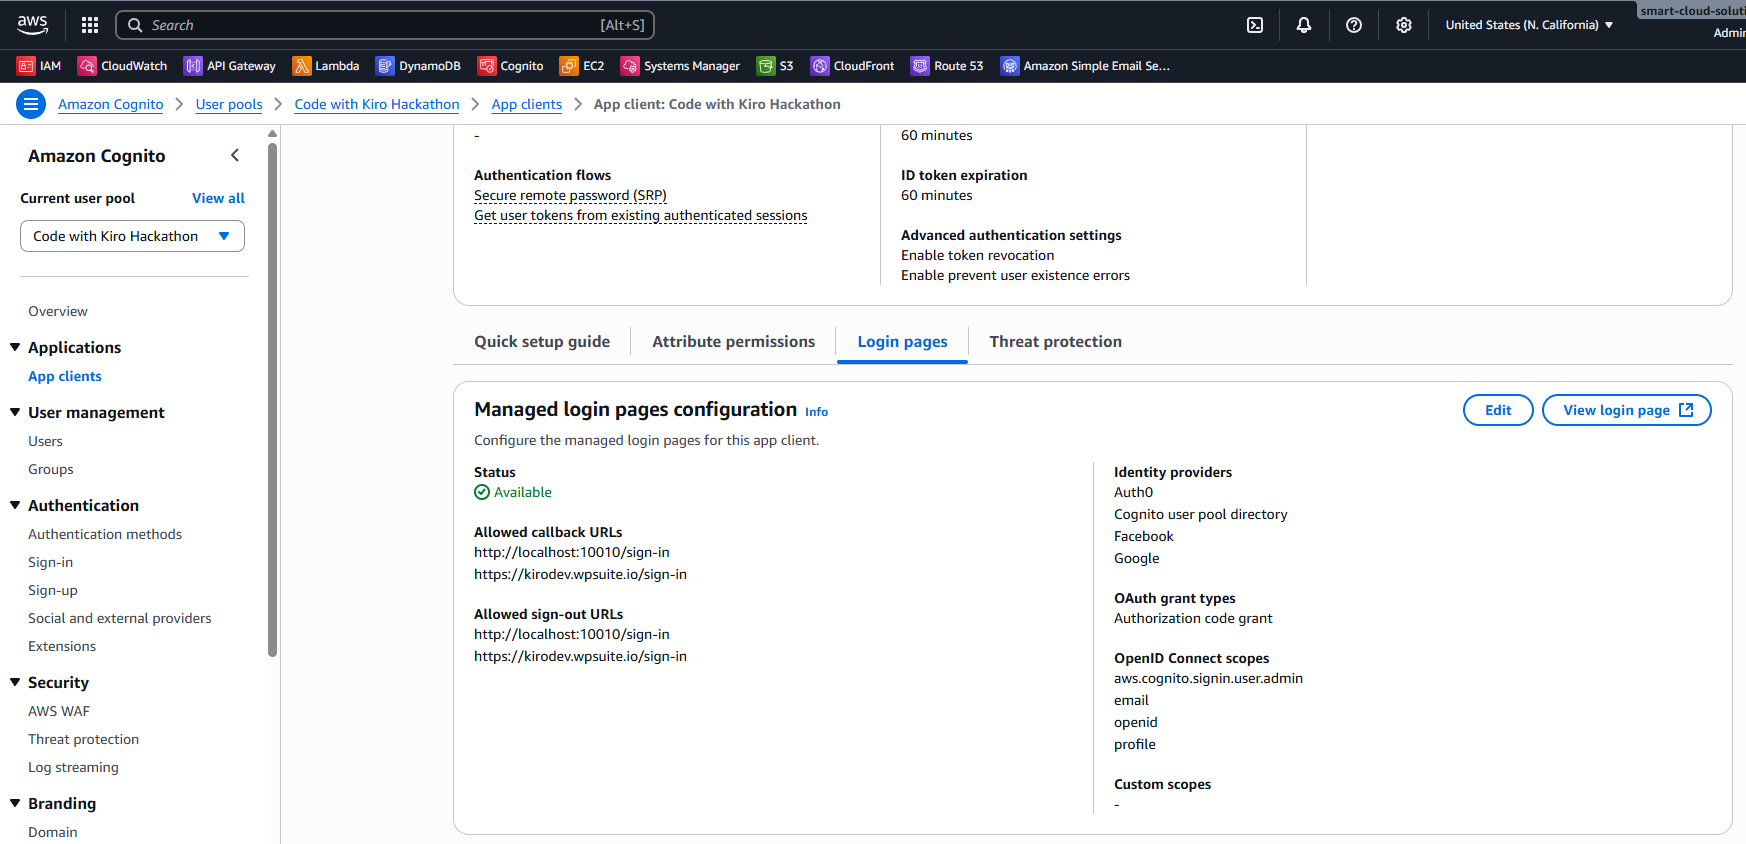
Task: Switch to the Quick setup guide tab
Action: [542, 341]
